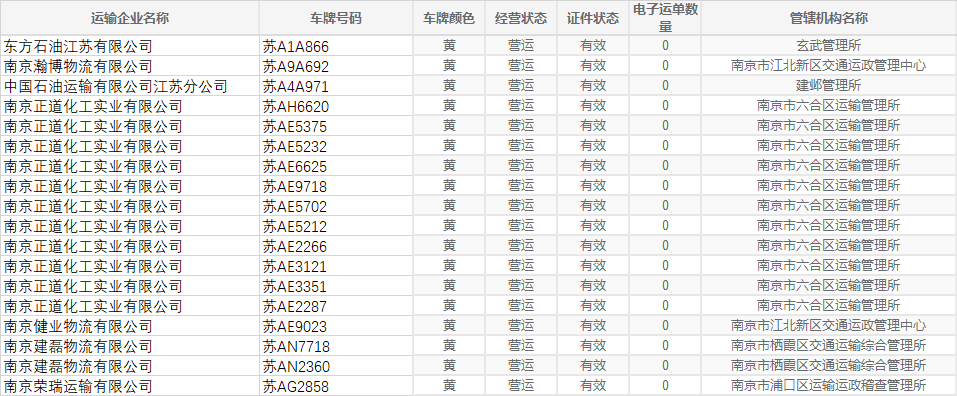Click 南京正道化工实业有限公司 in 苏AH6620 row
This screenshot has height=396, width=957.
(129, 106)
